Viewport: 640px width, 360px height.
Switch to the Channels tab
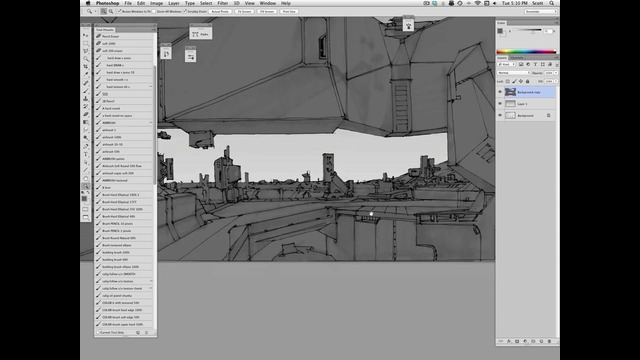click(x=517, y=58)
